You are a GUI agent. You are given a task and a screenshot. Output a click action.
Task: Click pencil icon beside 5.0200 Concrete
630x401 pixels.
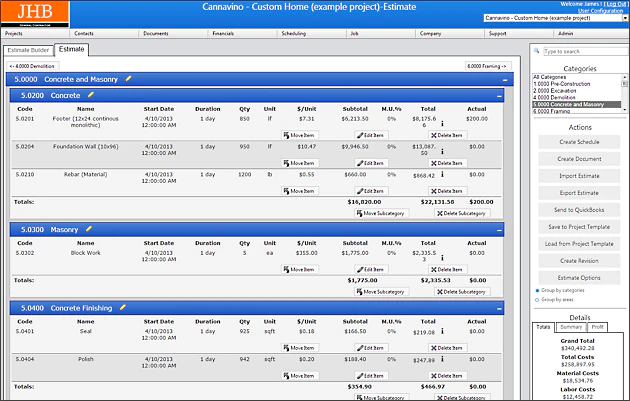90,95
